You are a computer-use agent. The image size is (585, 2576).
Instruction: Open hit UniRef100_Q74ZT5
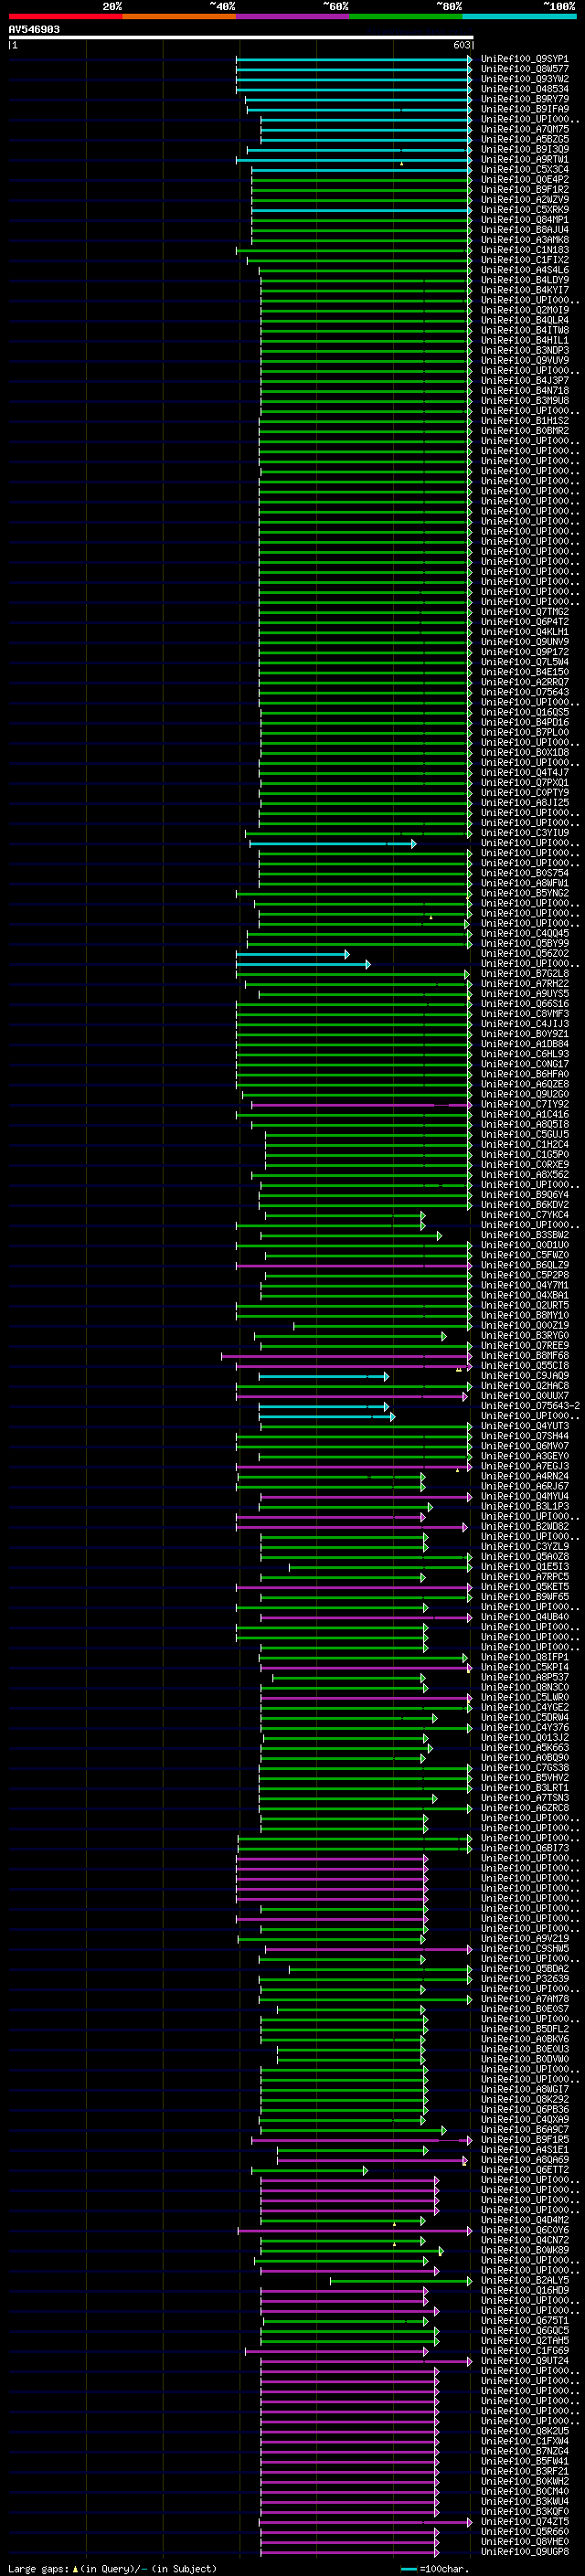pyautogui.click(x=524, y=2522)
